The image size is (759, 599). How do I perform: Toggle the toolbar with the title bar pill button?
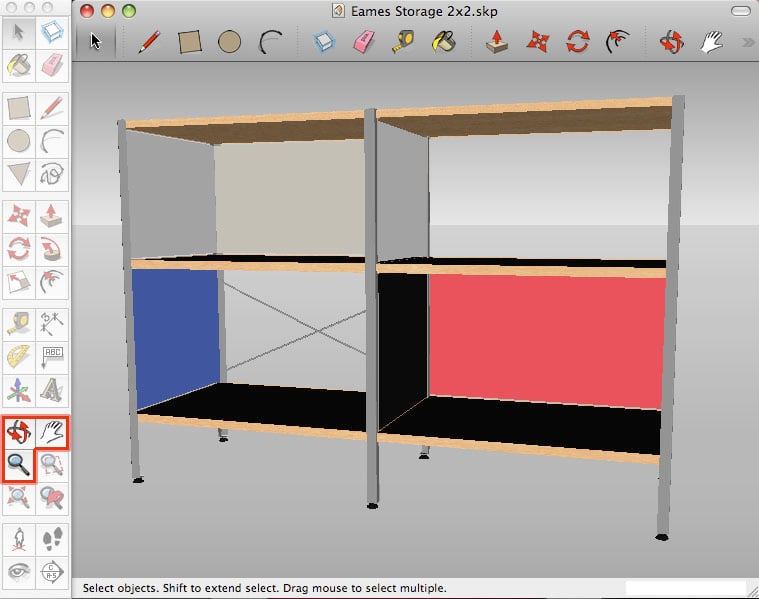click(x=740, y=11)
